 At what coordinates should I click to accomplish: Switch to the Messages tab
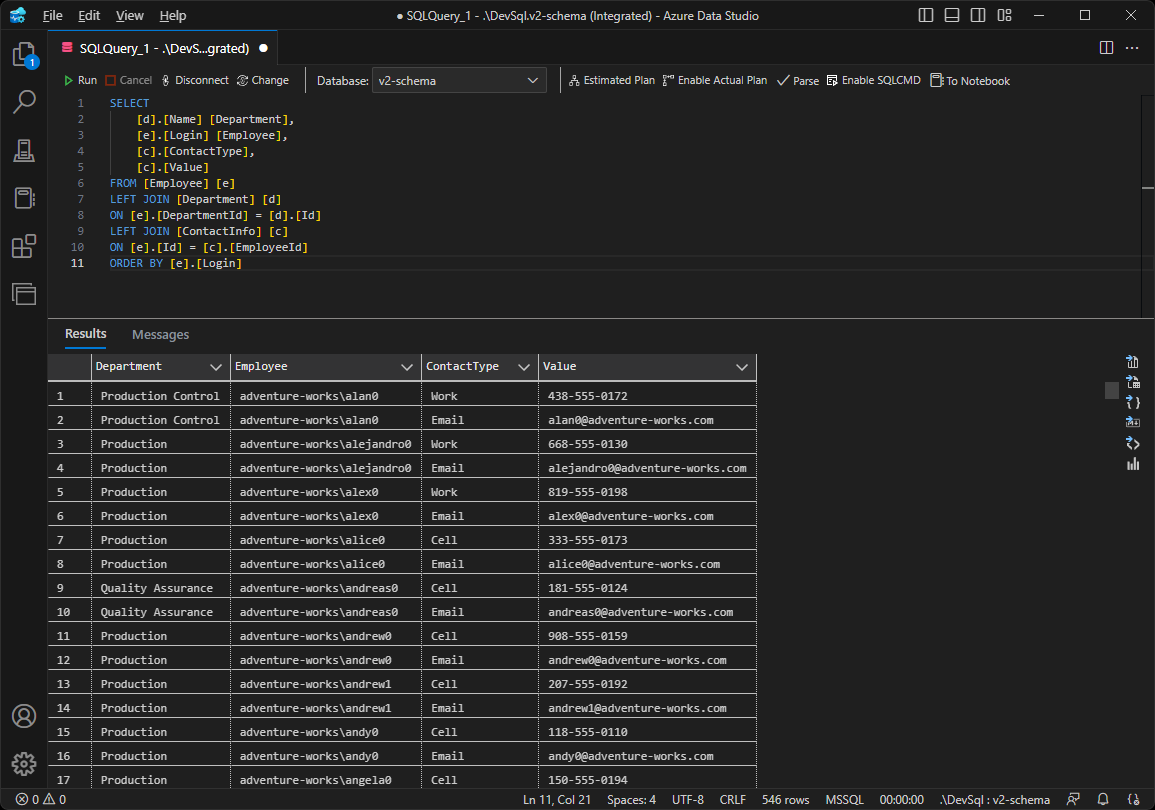point(161,334)
